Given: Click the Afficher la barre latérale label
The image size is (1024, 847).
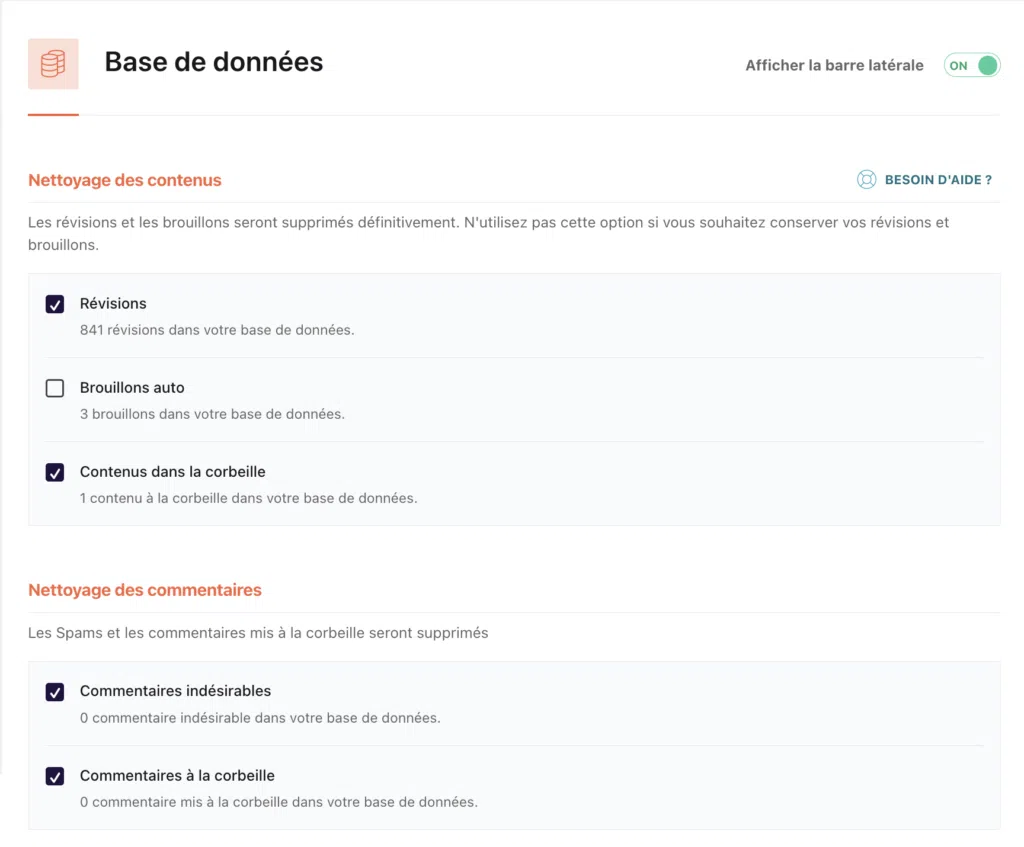Looking at the screenshot, I should coord(834,65).
